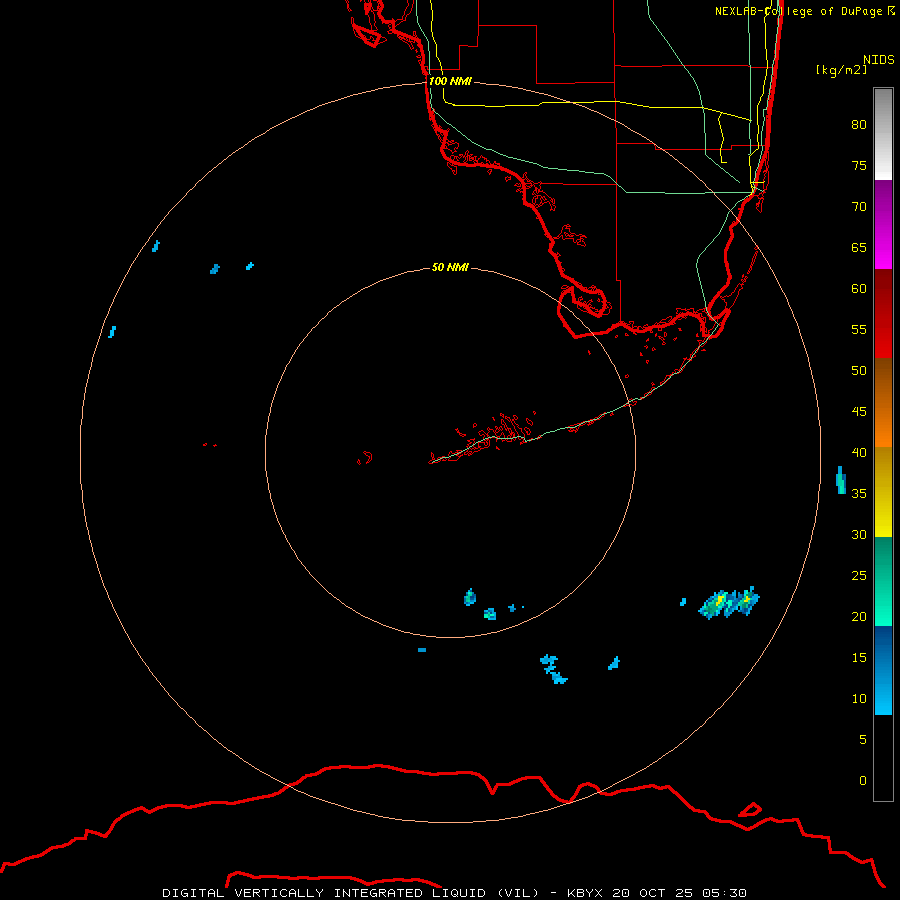Click the NEXLAB-College of DuPage credit text
The width and height of the screenshot is (900, 900).
[x=804, y=11]
